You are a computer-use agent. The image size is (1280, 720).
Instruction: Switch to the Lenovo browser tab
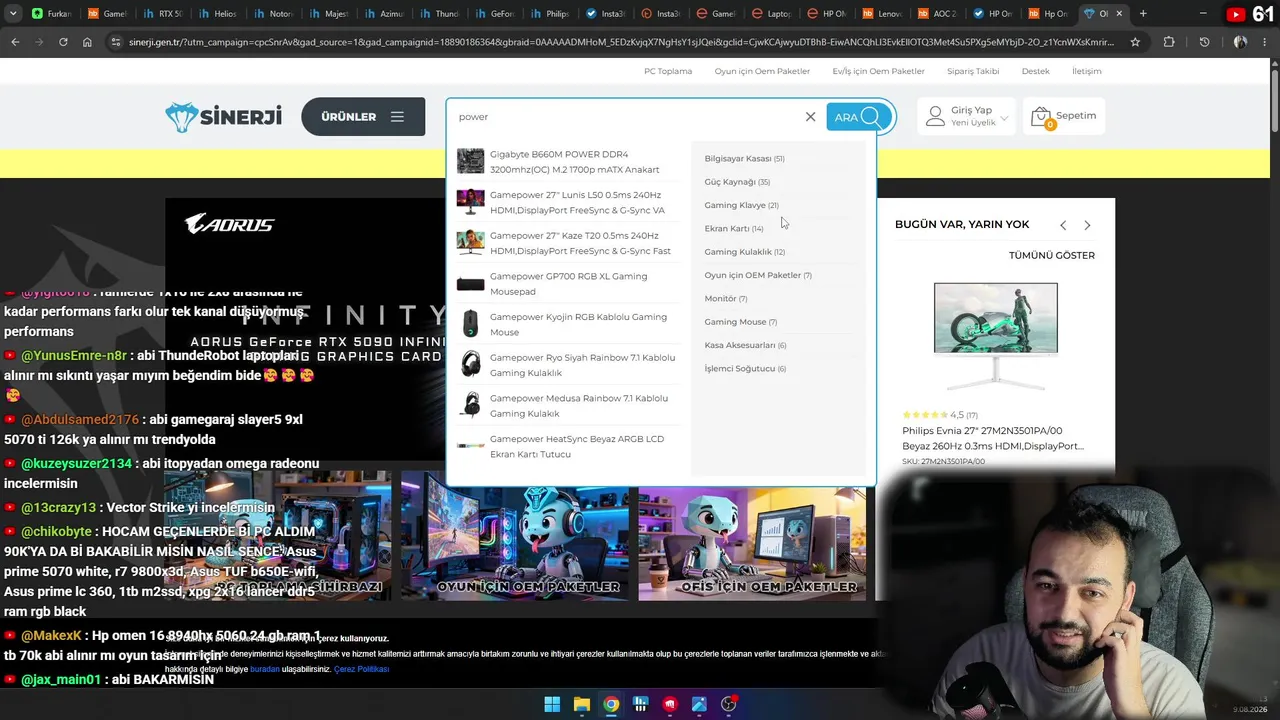coord(880,14)
